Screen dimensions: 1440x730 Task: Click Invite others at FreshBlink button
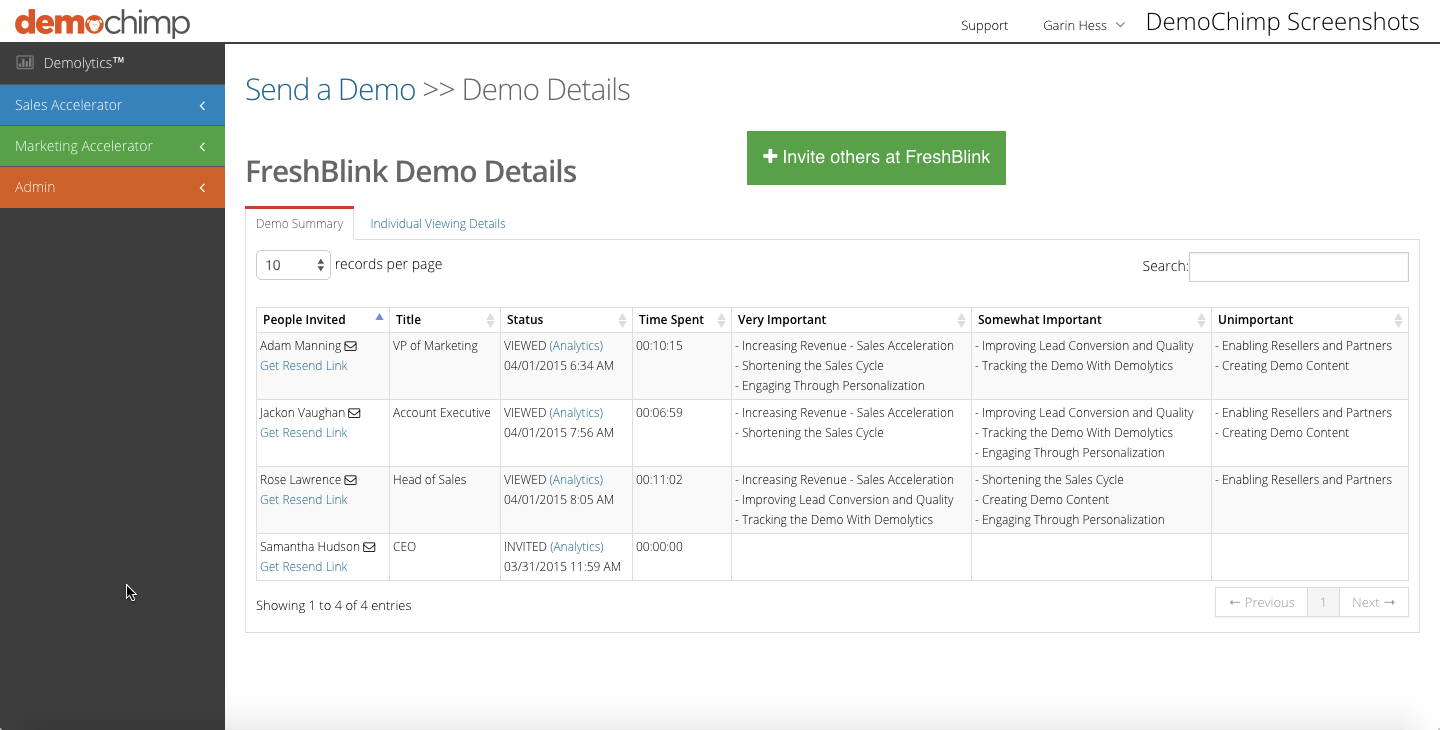coord(876,158)
